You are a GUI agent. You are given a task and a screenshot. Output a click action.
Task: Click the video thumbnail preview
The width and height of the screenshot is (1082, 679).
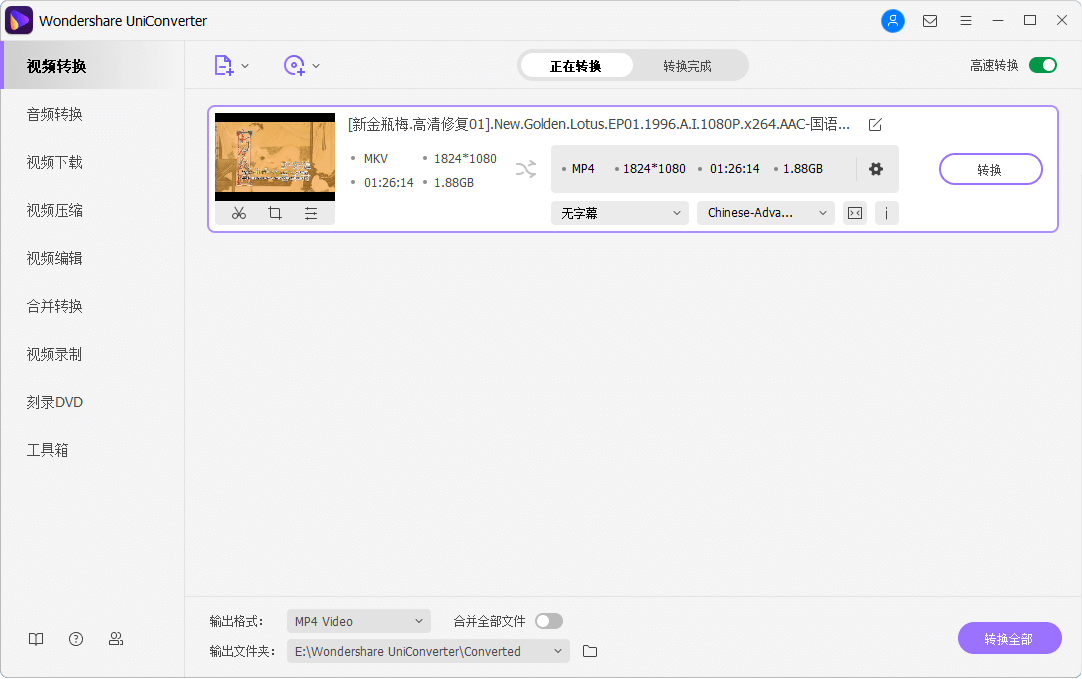275,157
